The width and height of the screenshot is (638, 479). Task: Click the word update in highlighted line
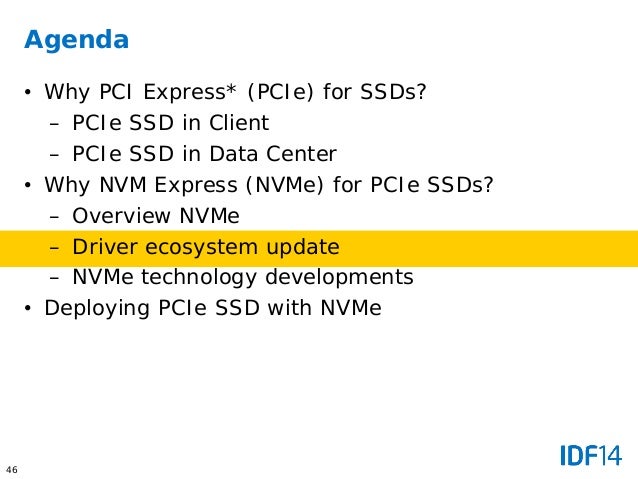click(x=303, y=247)
